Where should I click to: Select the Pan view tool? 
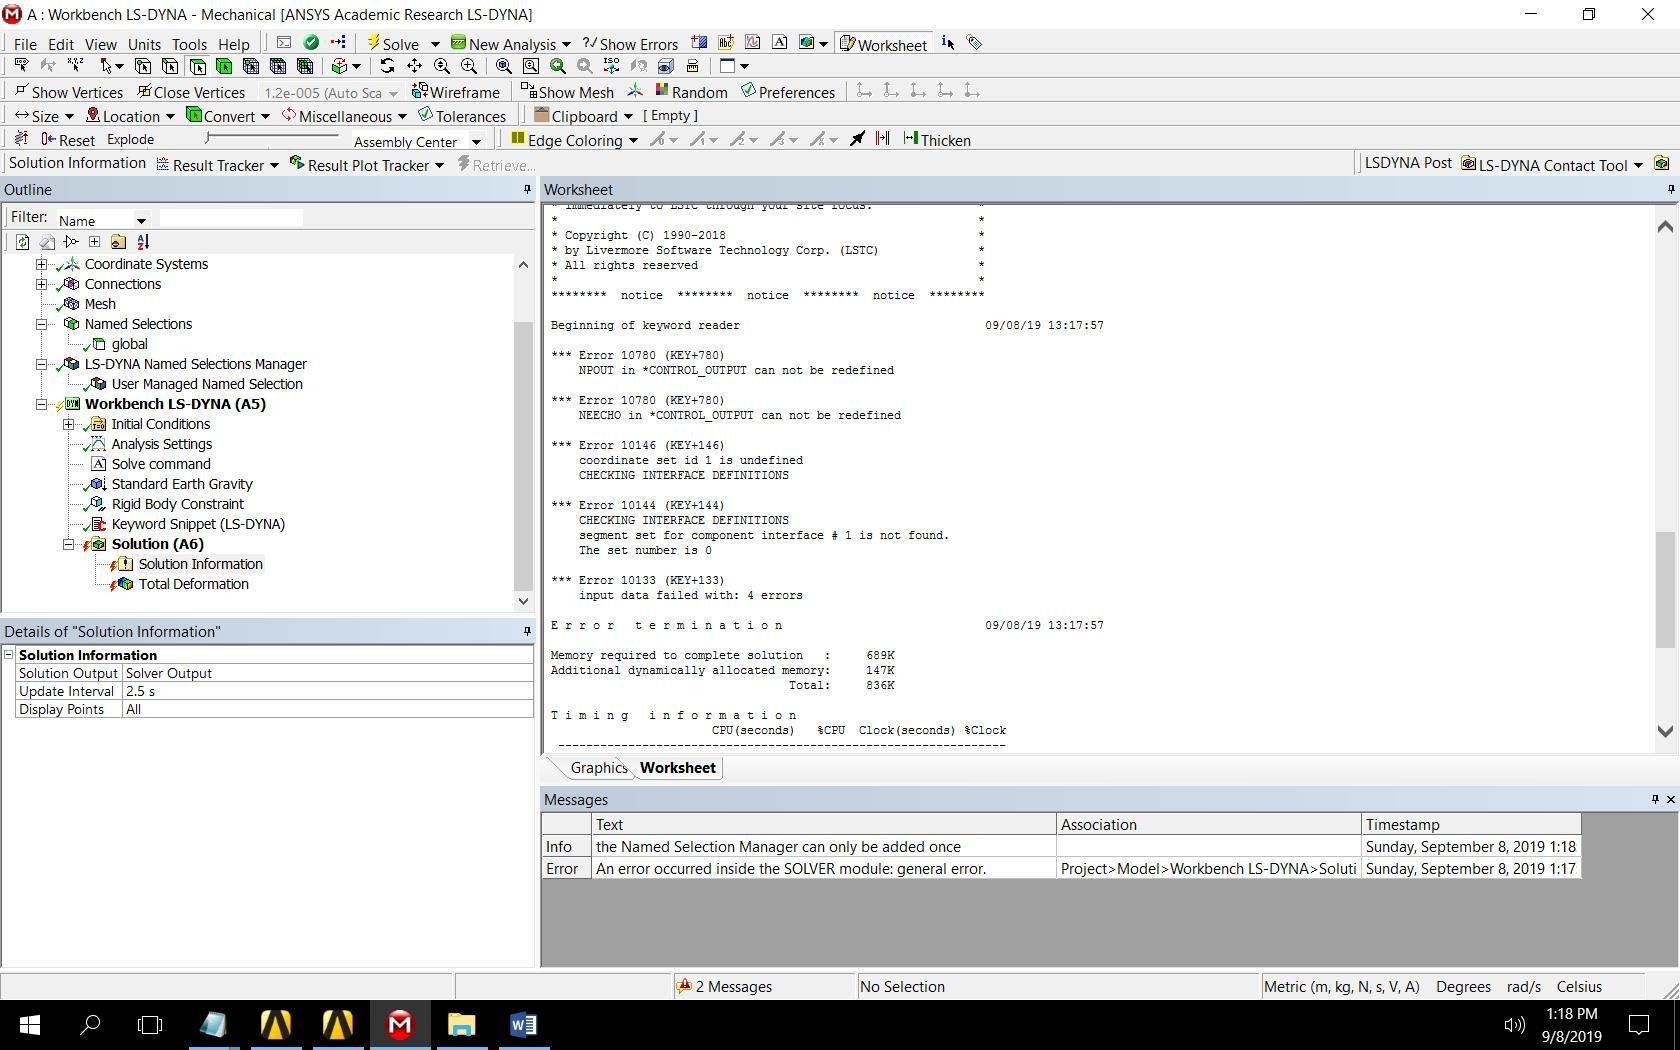click(414, 66)
